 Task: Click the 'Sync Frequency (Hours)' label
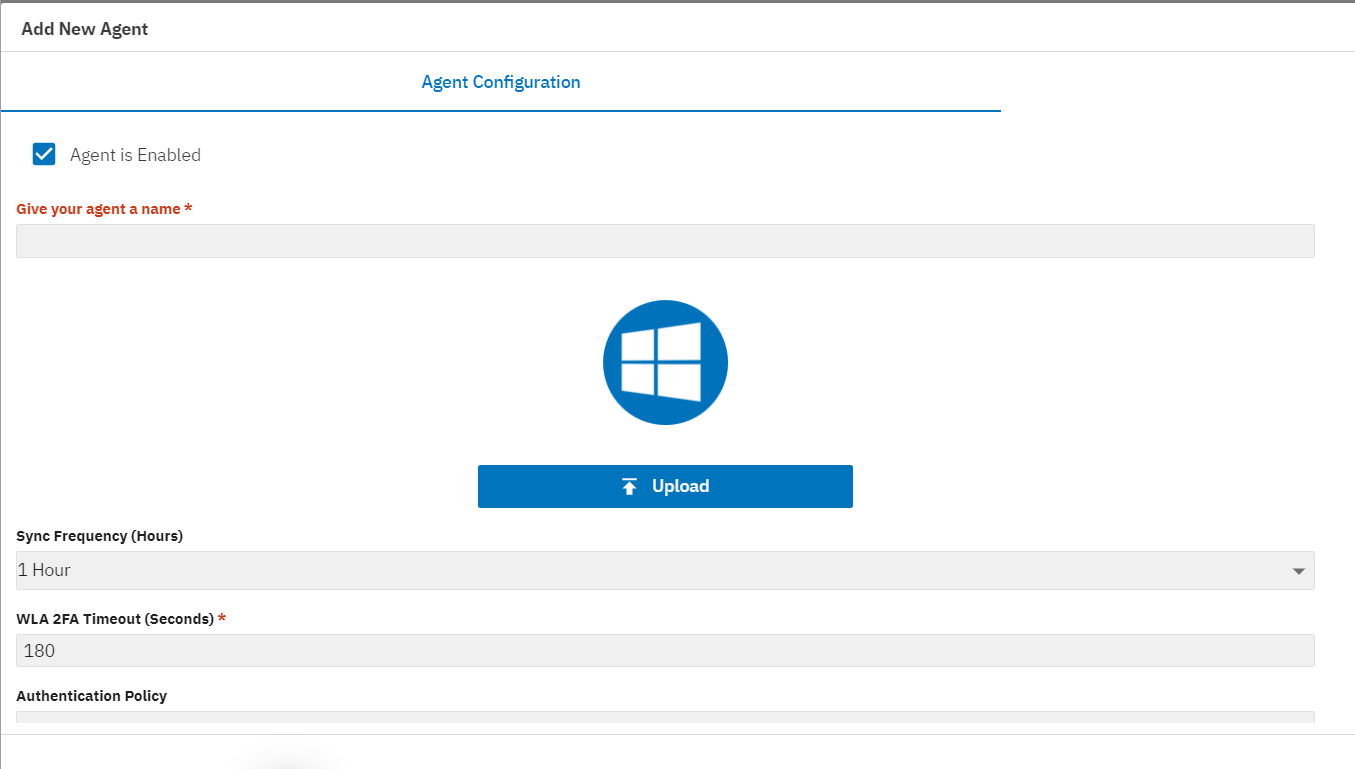coord(100,536)
